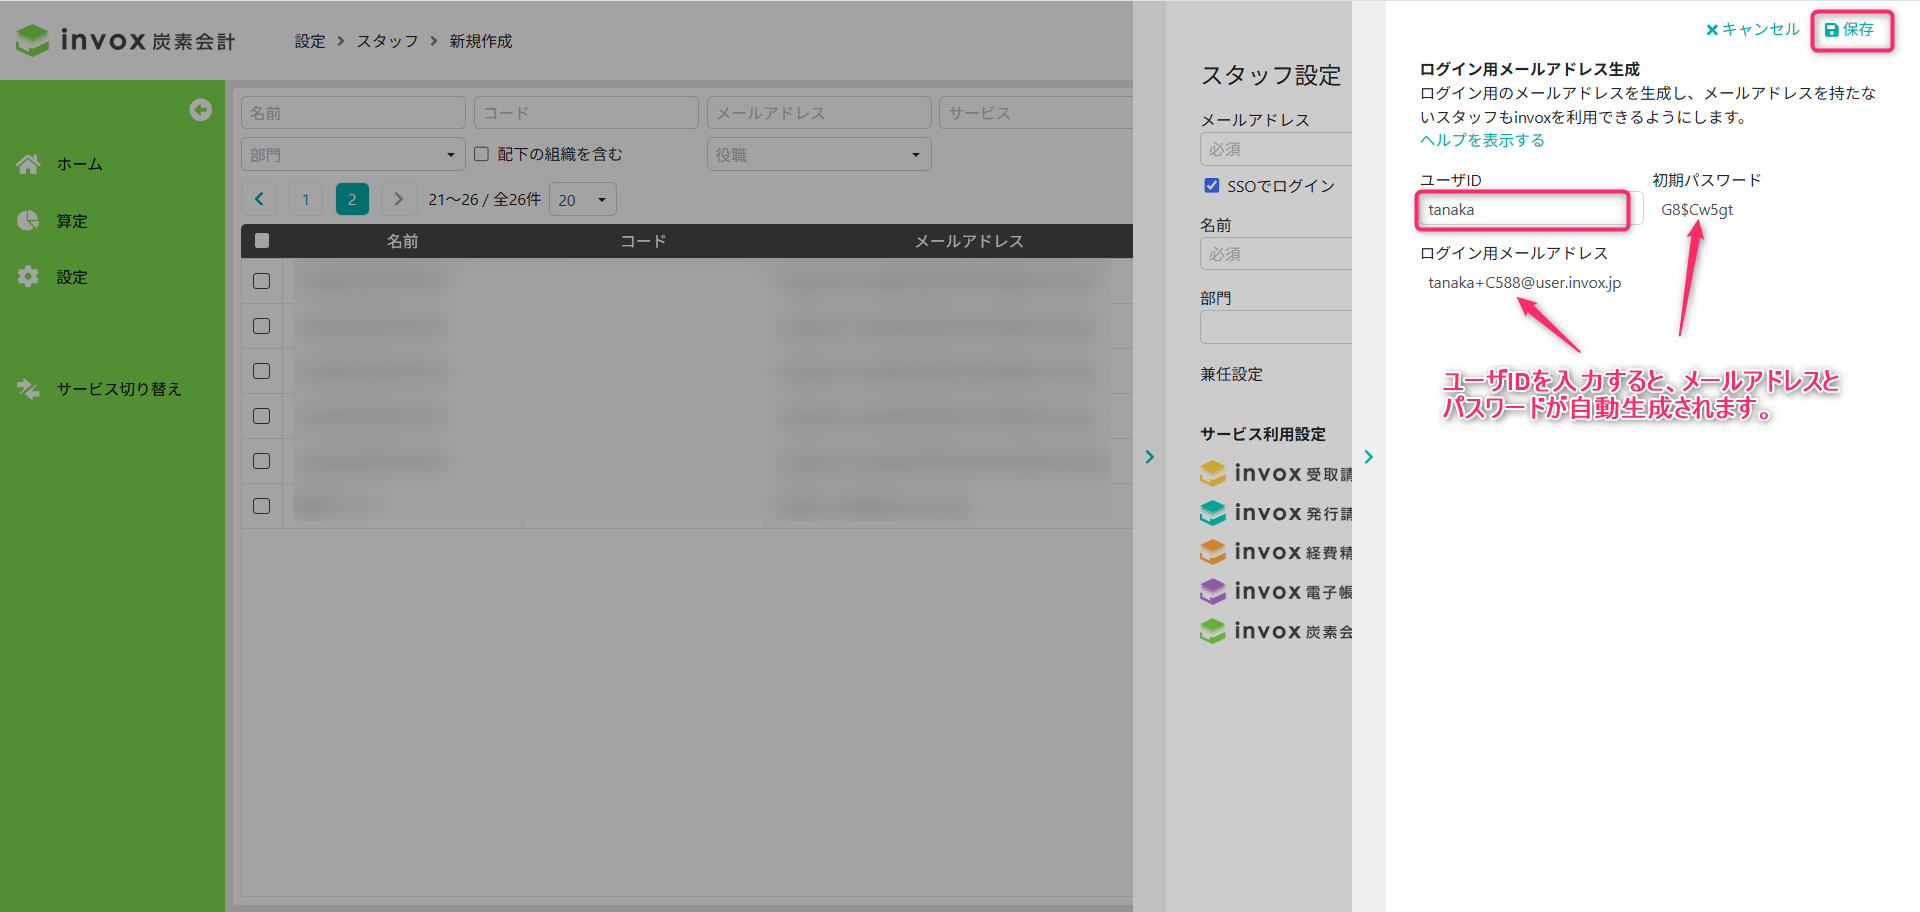The height and width of the screenshot is (912, 1920).
Task: Collapse the staff list with chevron
Action: coord(1150,456)
